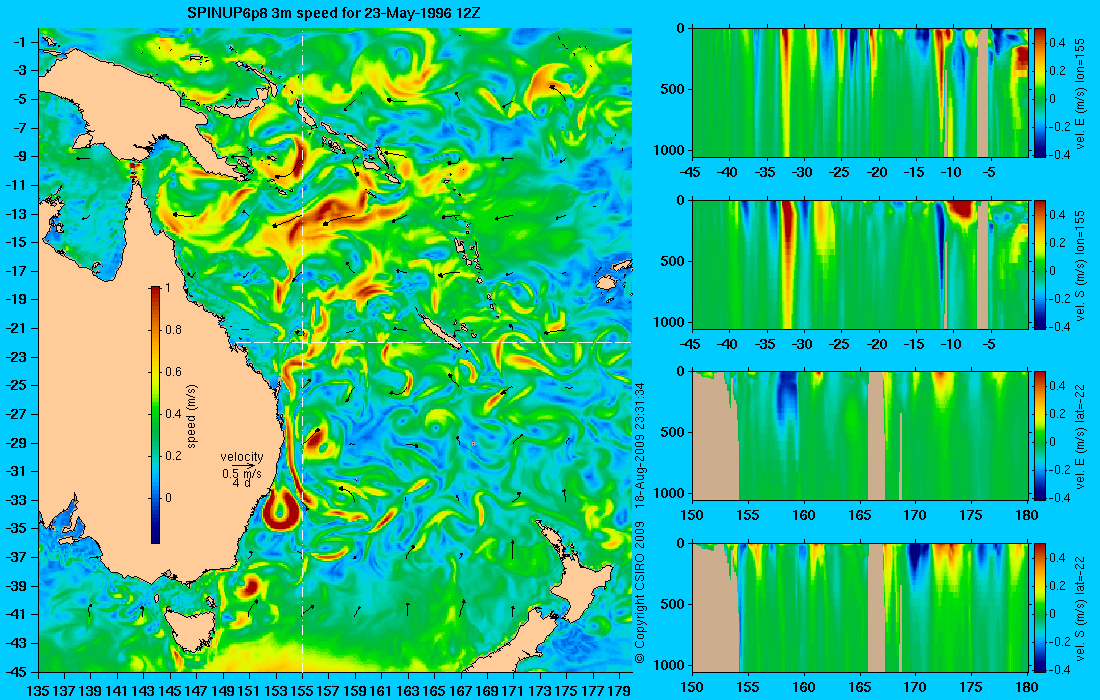Open the vel. S lat=-22 depth section plot
The width and height of the screenshot is (1100, 700).
coord(860,607)
